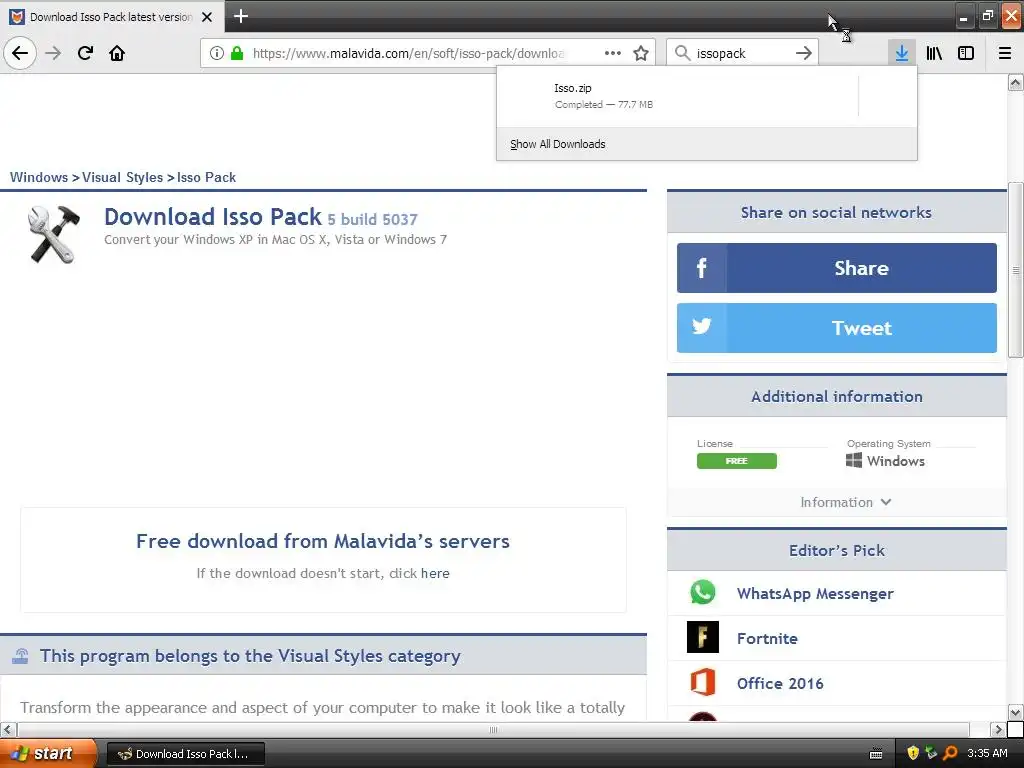Submit the issopack search arrow

click(x=804, y=53)
